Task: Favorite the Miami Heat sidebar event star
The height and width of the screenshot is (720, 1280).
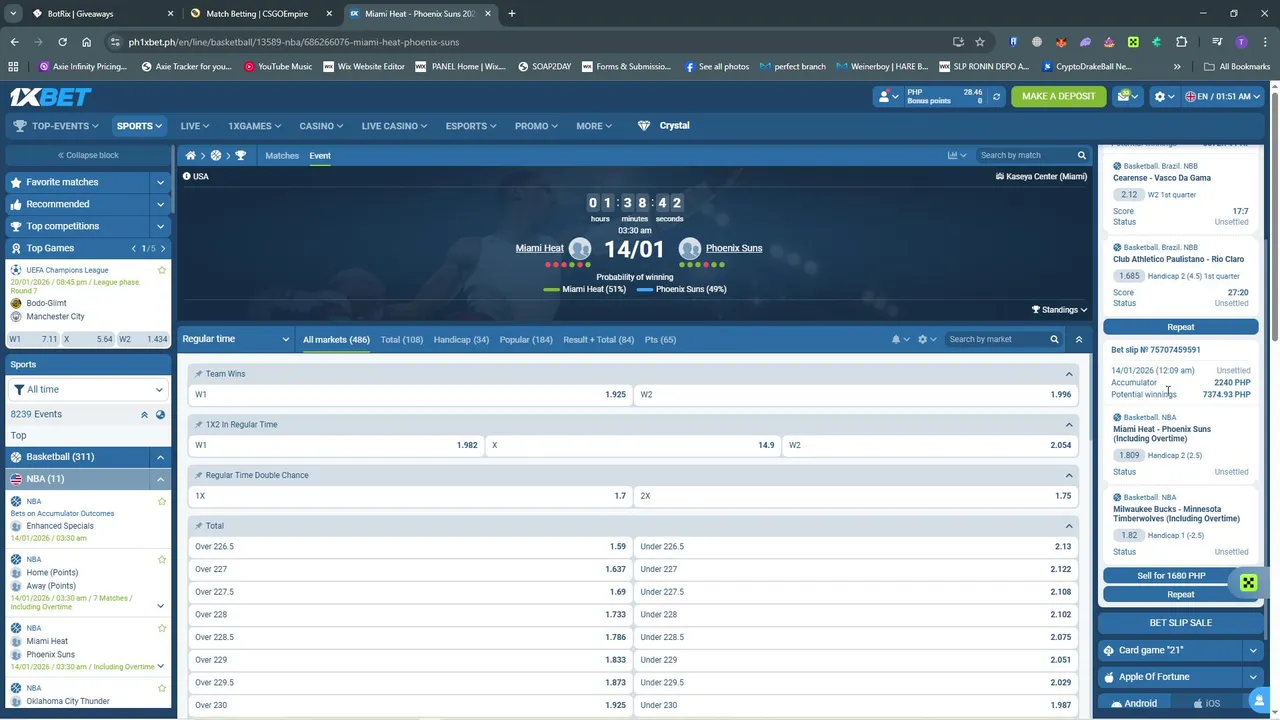Action: coord(162,628)
